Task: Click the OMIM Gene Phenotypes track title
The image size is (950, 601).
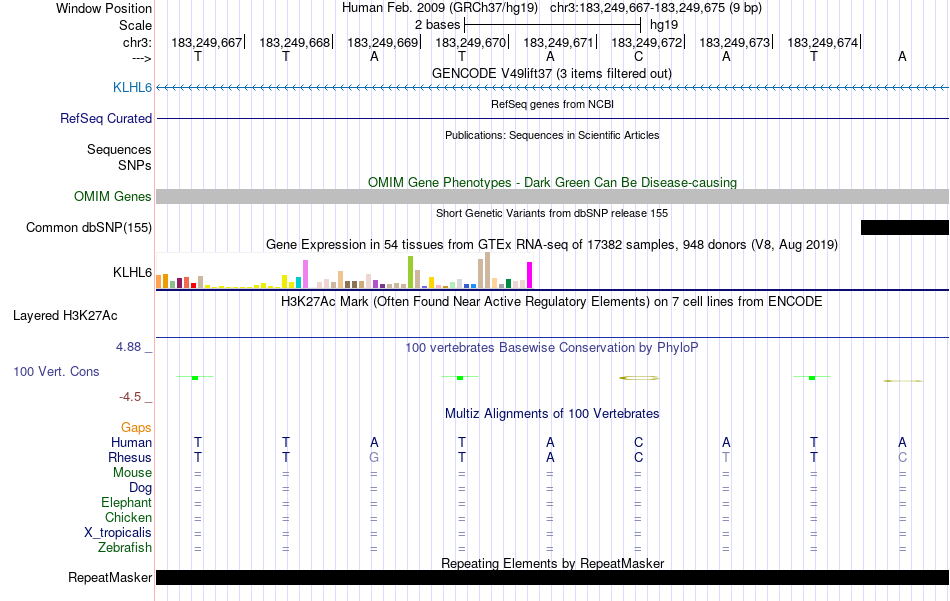Action: pos(552,182)
